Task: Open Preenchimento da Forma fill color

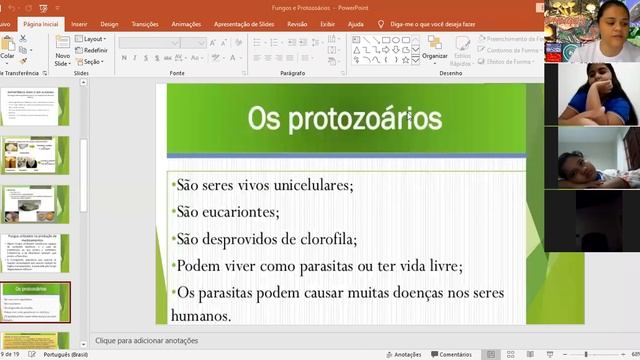Action: click(511, 39)
